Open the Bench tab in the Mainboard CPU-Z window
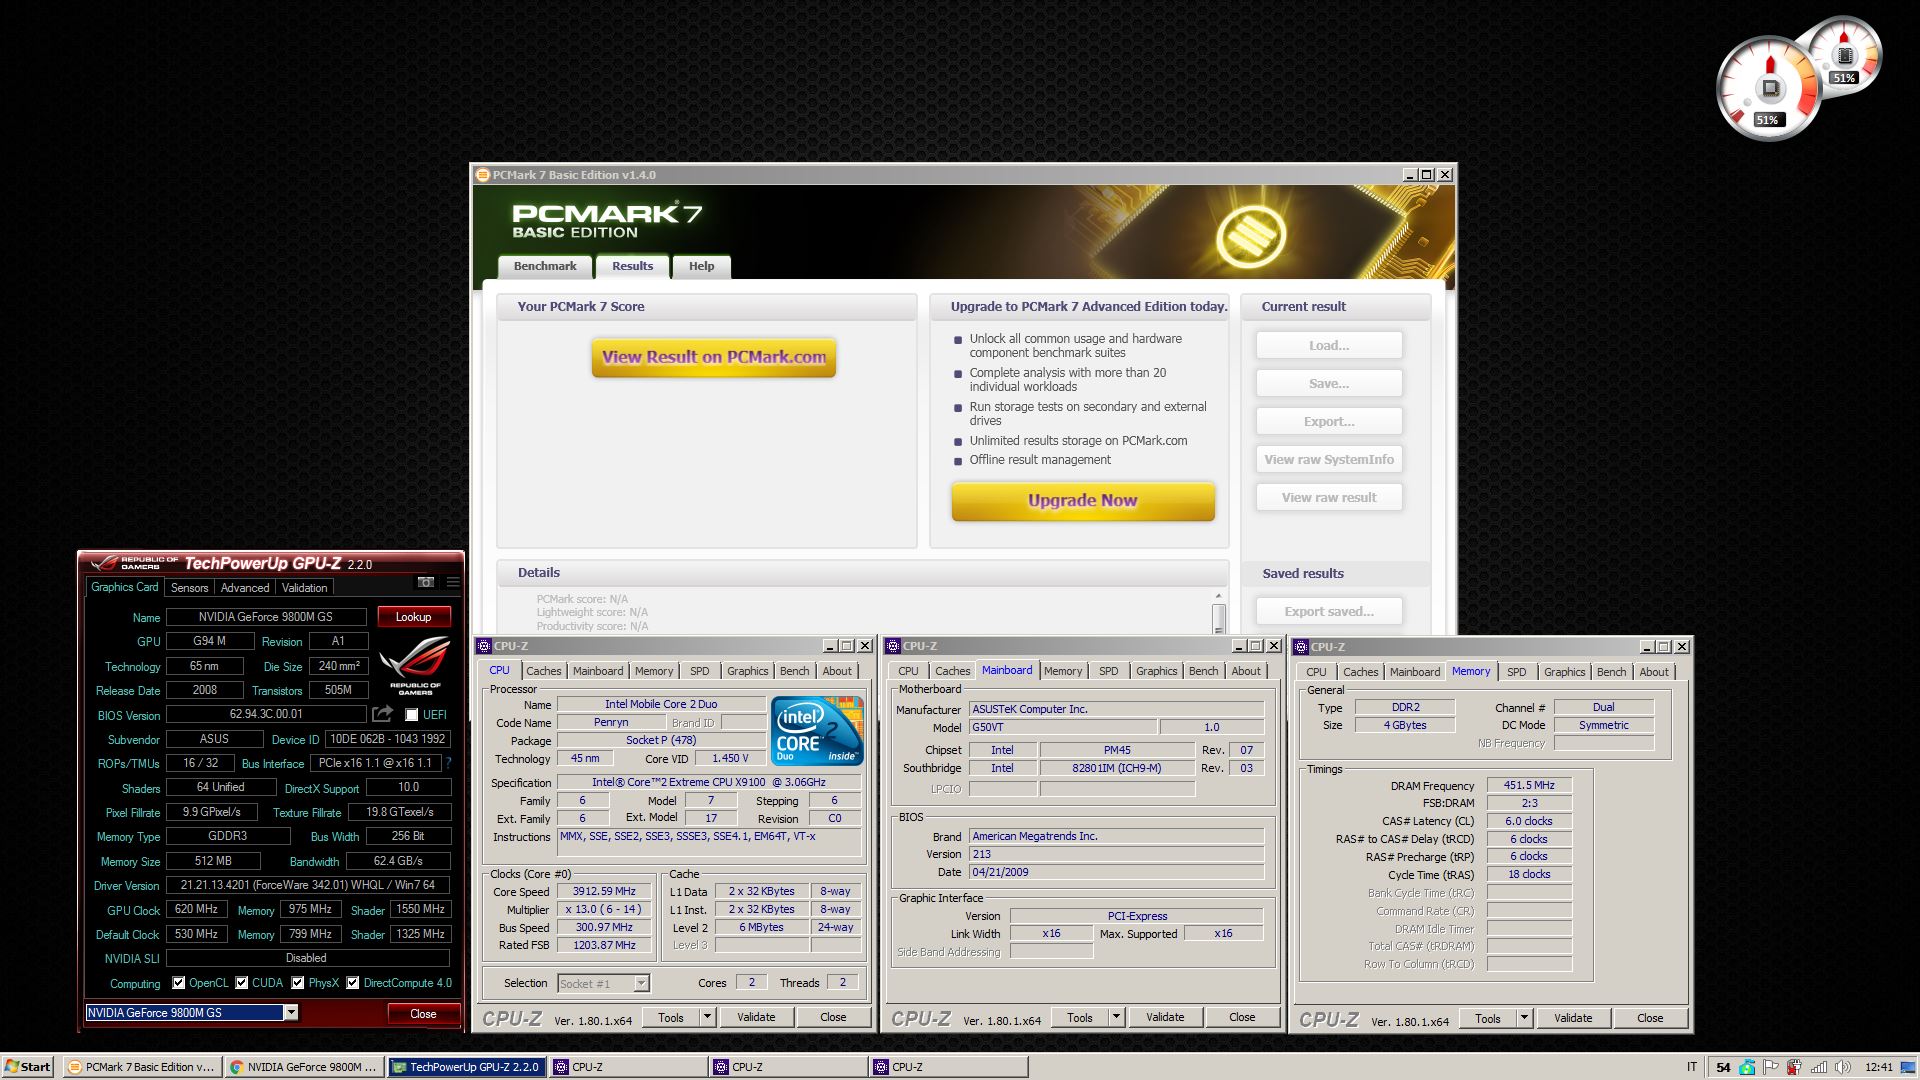Screen dimensions: 1920x1080 point(1203,671)
